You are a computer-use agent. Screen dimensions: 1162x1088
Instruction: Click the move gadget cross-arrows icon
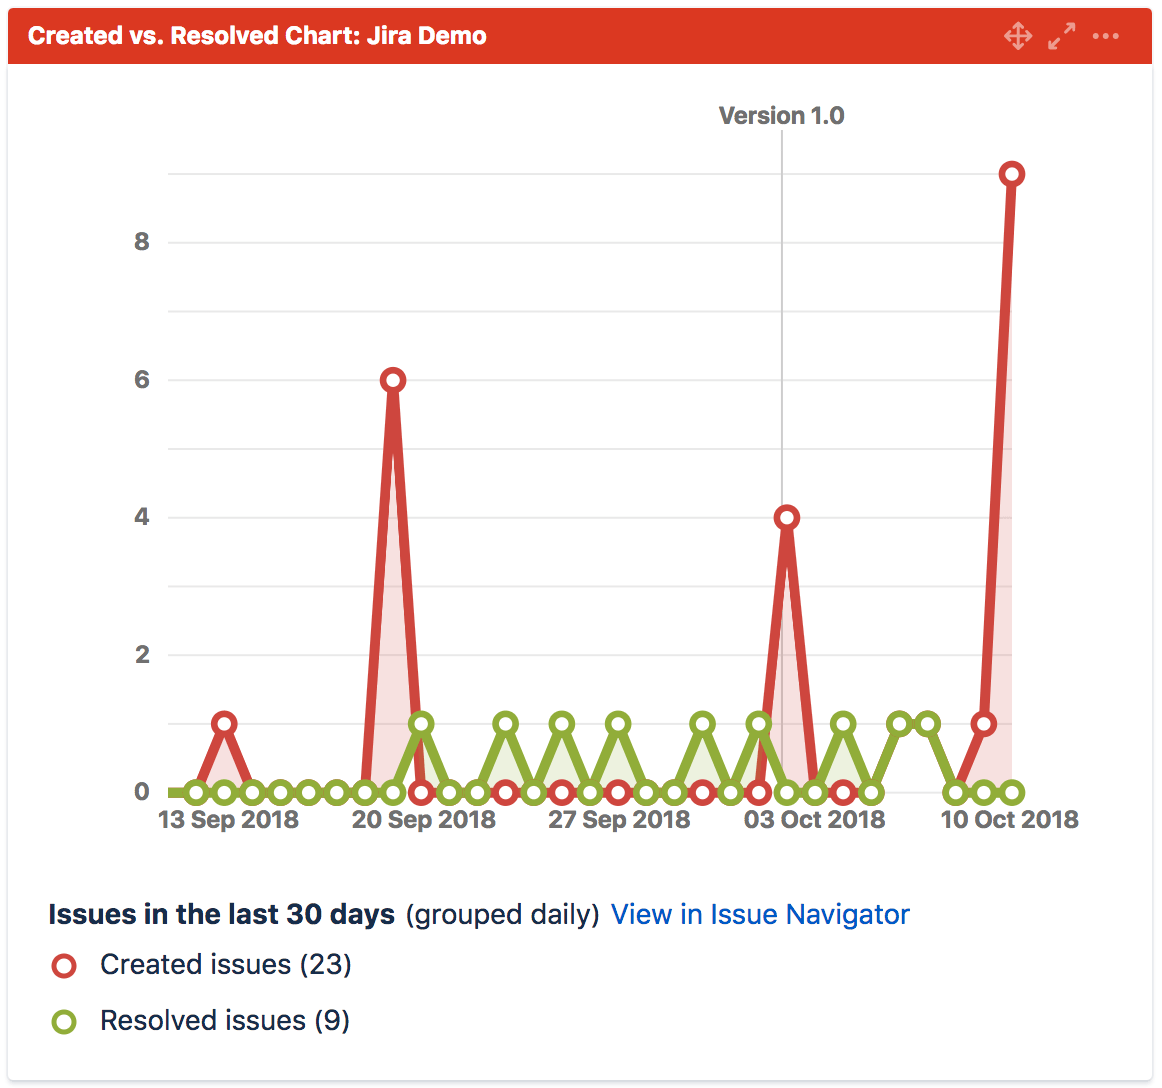pyautogui.click(x=1017, y=36)
